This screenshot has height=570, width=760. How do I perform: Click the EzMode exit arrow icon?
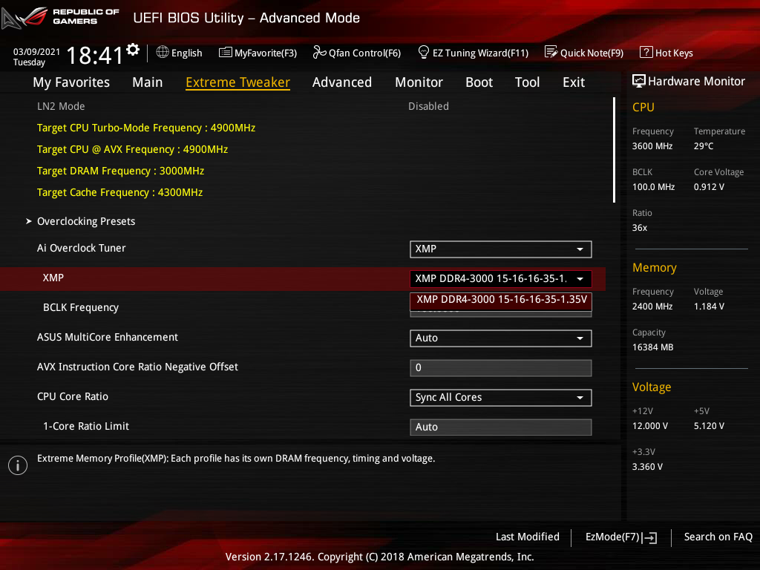click(x=650, y=538)
